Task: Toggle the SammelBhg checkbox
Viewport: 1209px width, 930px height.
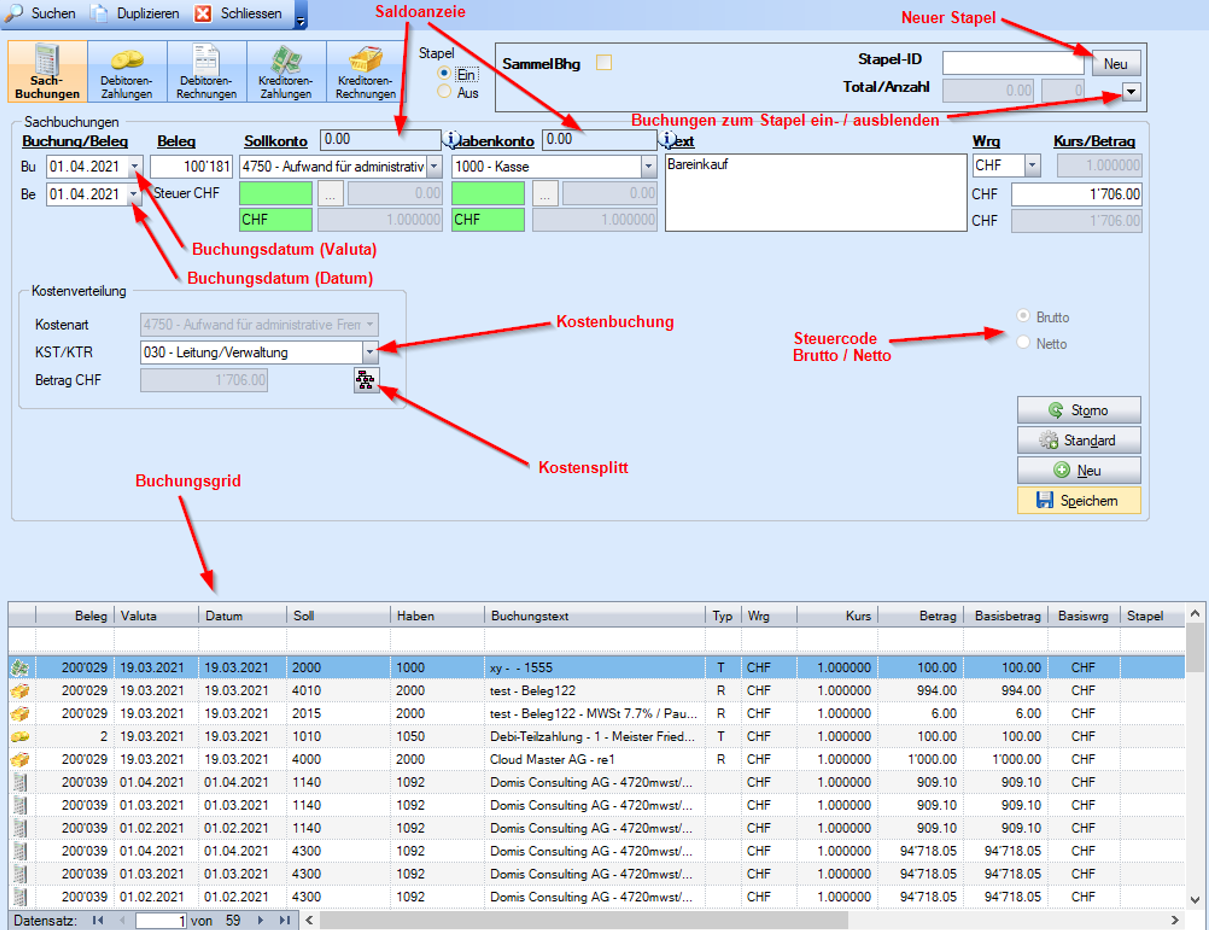Action: 603,63
